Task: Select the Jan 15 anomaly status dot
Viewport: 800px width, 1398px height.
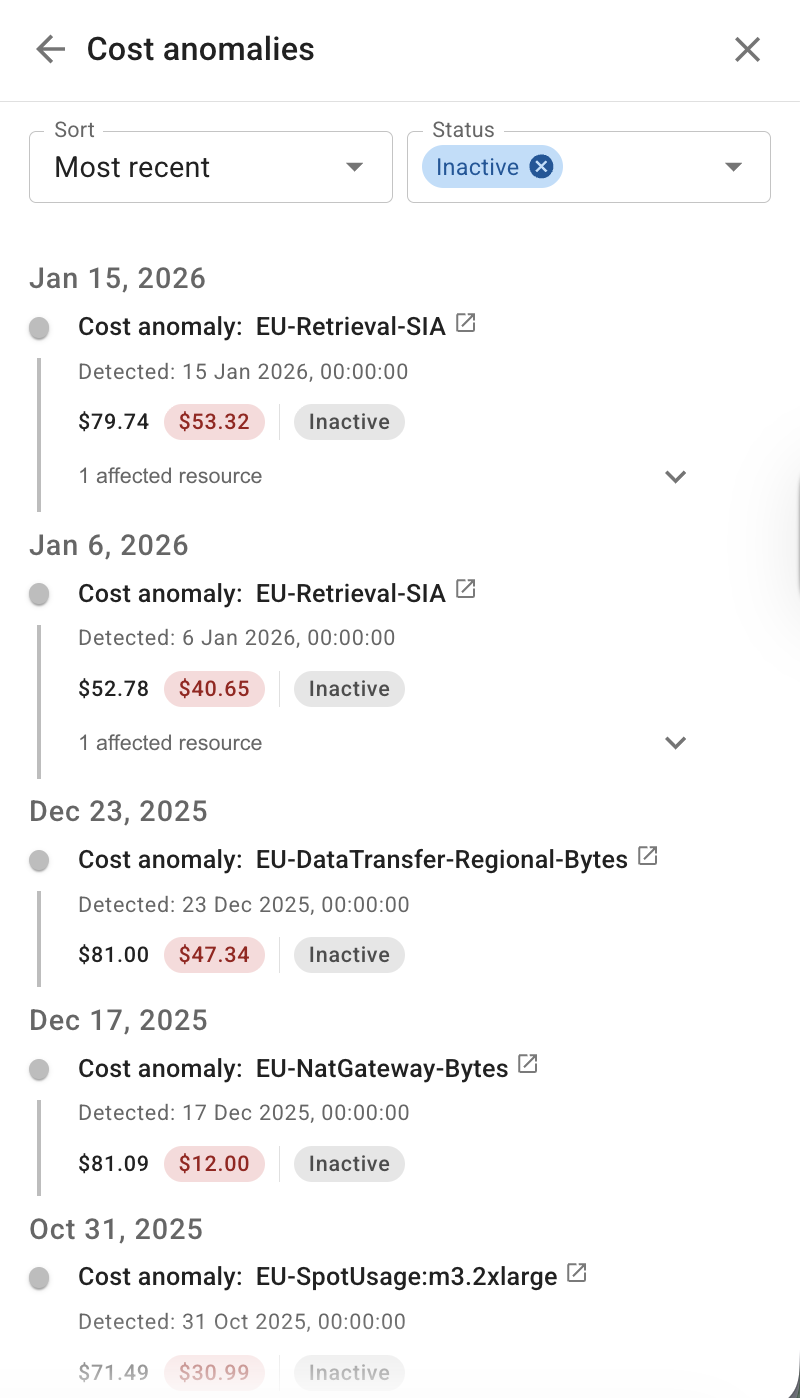Action: click(39, 328)
